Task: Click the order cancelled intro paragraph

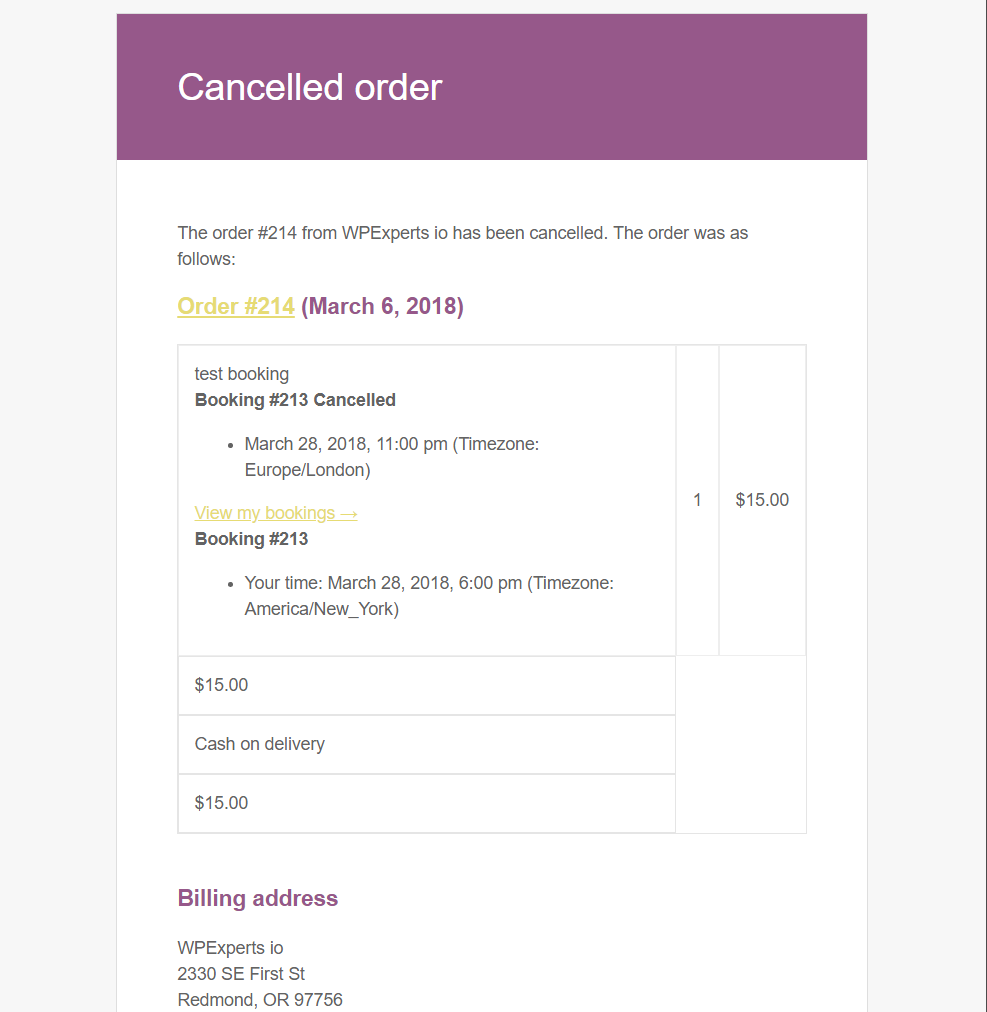Action: [x=462, y=246]
